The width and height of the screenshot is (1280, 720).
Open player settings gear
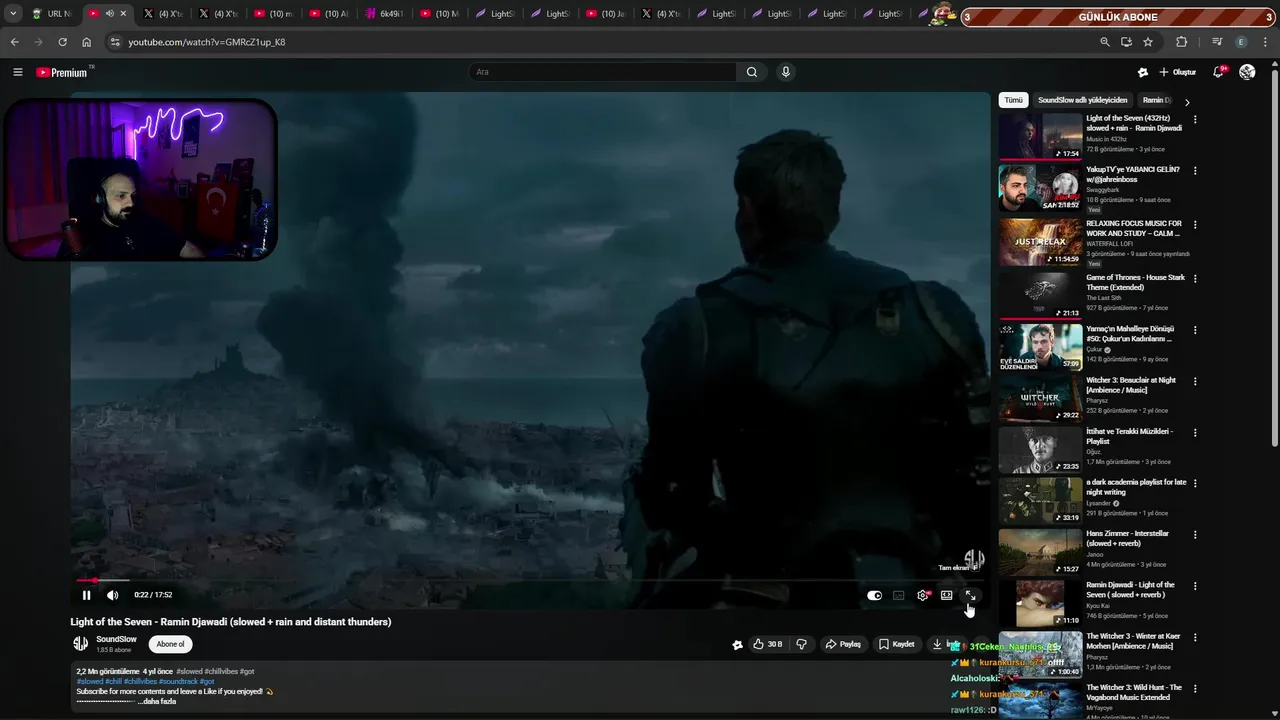coord(922,595)
